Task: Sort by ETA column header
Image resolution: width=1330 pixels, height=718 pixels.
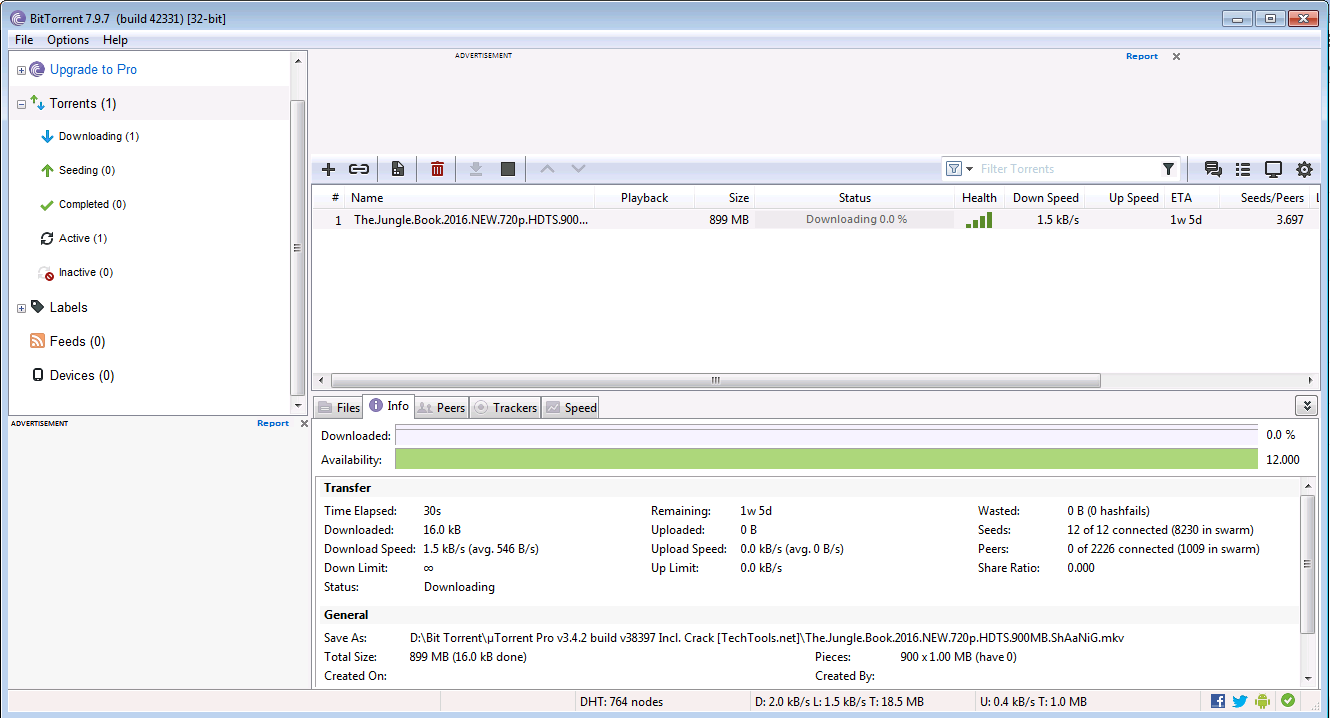Action: point(1192,198)
